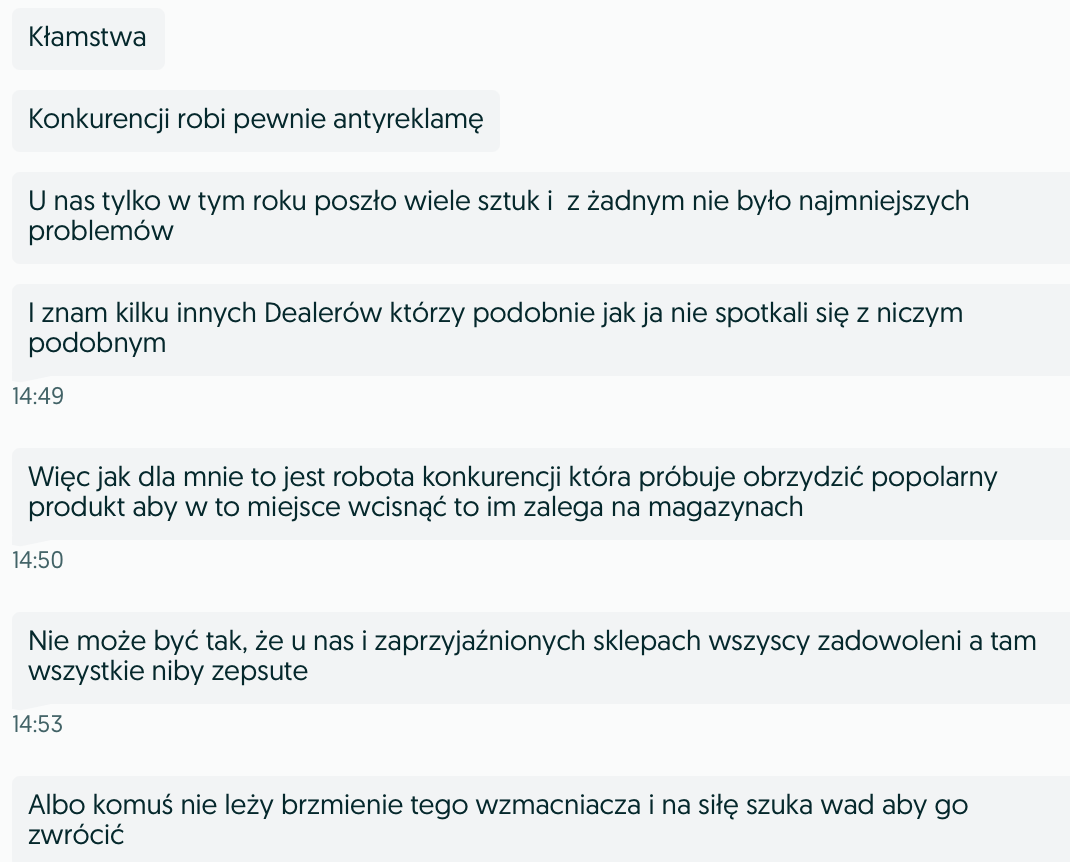The width and height of the screenshot is (1070, 862).
Task: Click the 14:49 timestamp
Action: point(38,396)
